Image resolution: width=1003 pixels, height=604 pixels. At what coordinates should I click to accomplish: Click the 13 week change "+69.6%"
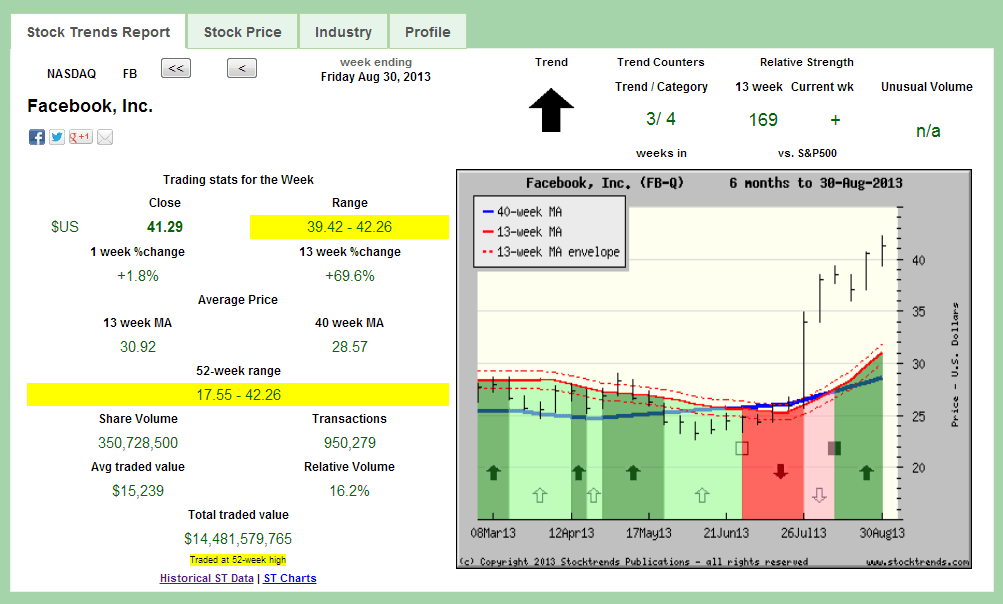350,276
